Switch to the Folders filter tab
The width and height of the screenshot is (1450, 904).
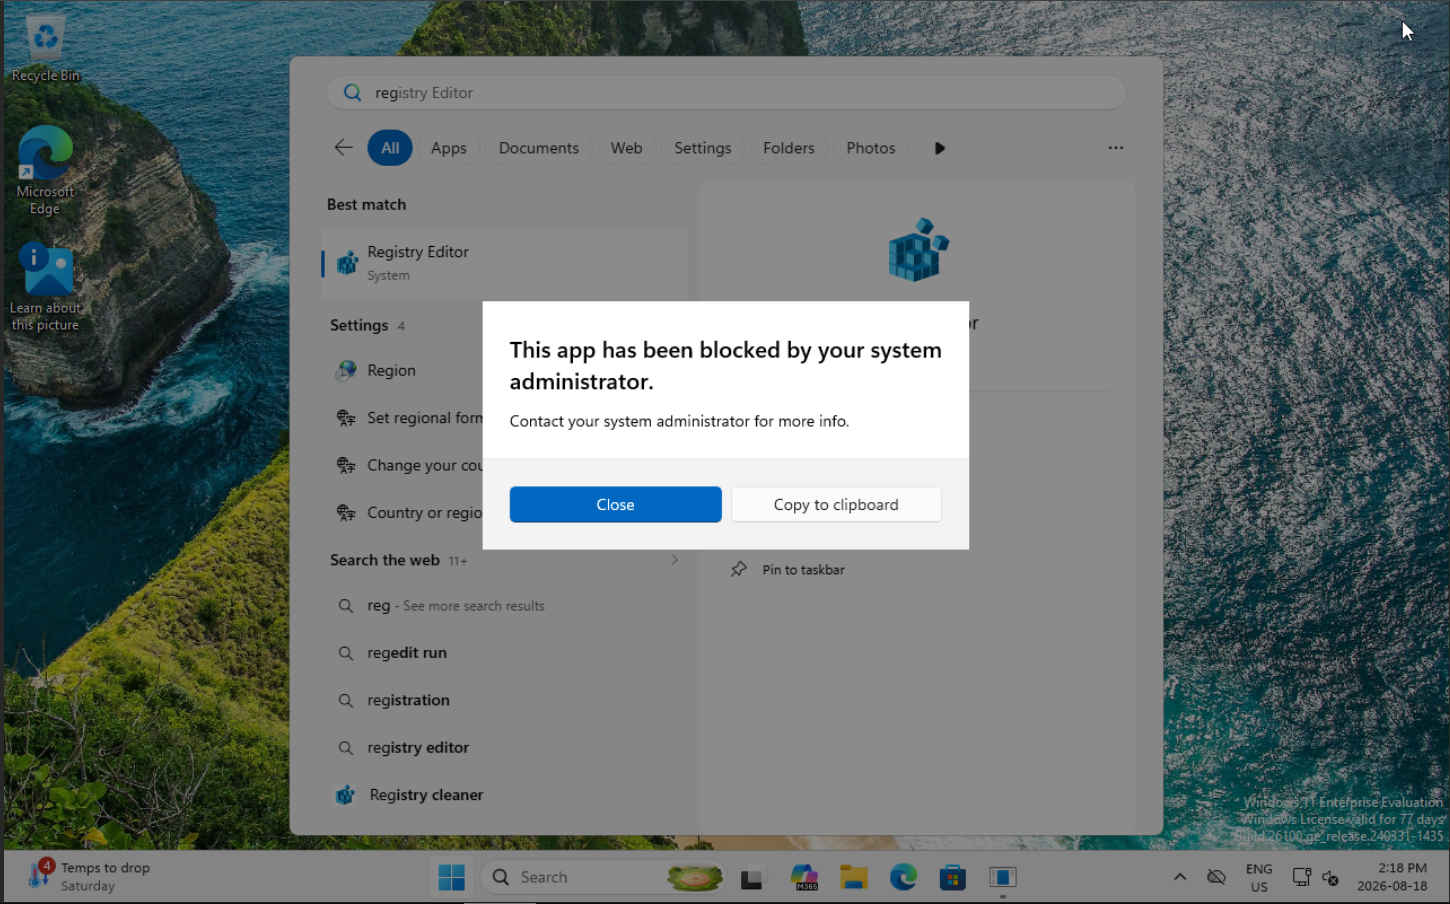[x=789, y=148]
